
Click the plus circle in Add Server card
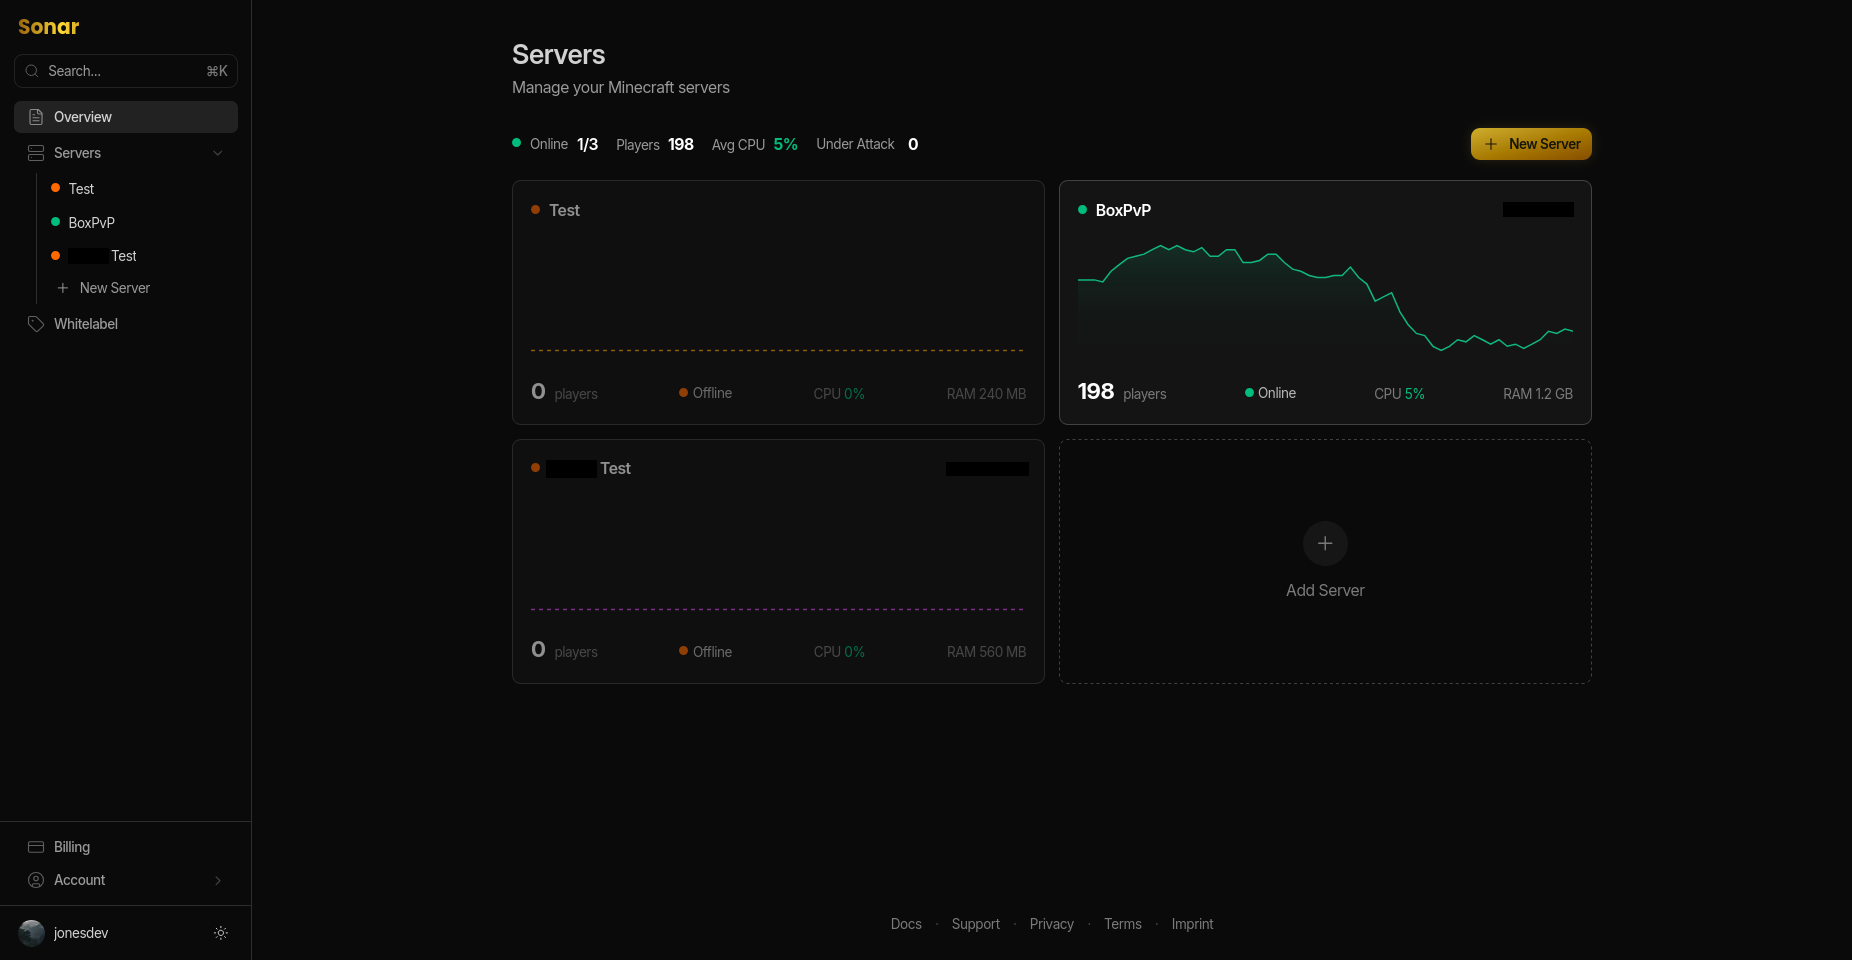point(1325,543)
